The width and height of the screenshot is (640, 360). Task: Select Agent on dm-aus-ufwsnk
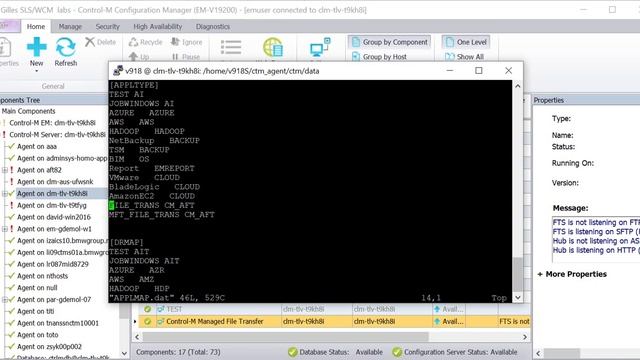point(55,182)
